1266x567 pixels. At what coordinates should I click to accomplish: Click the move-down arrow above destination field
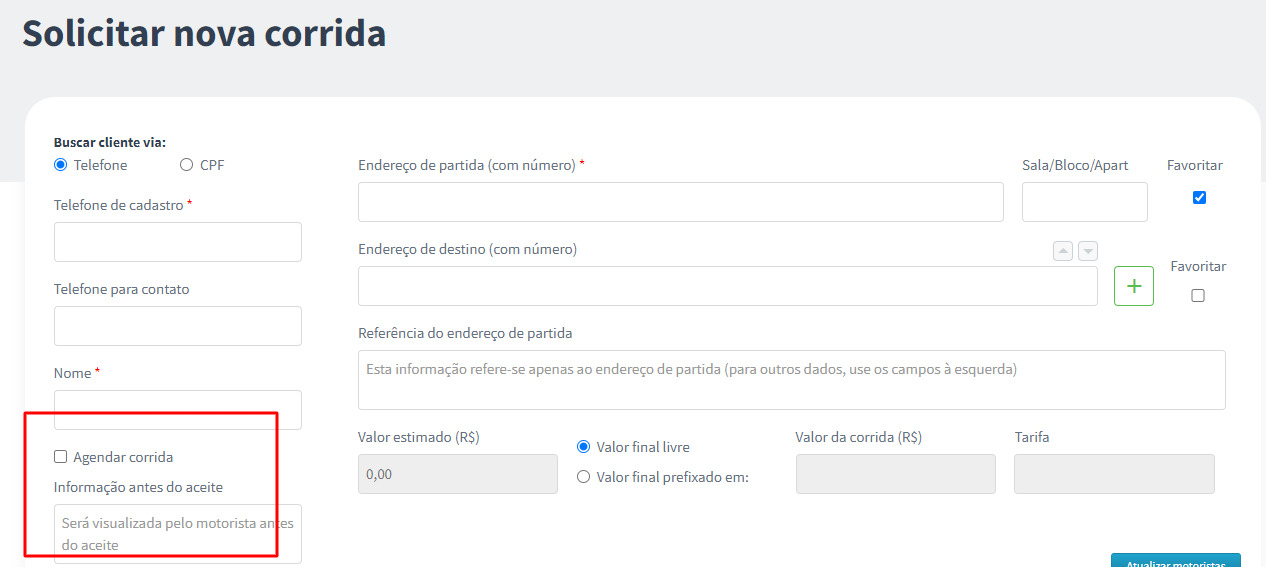[1088, 251]
